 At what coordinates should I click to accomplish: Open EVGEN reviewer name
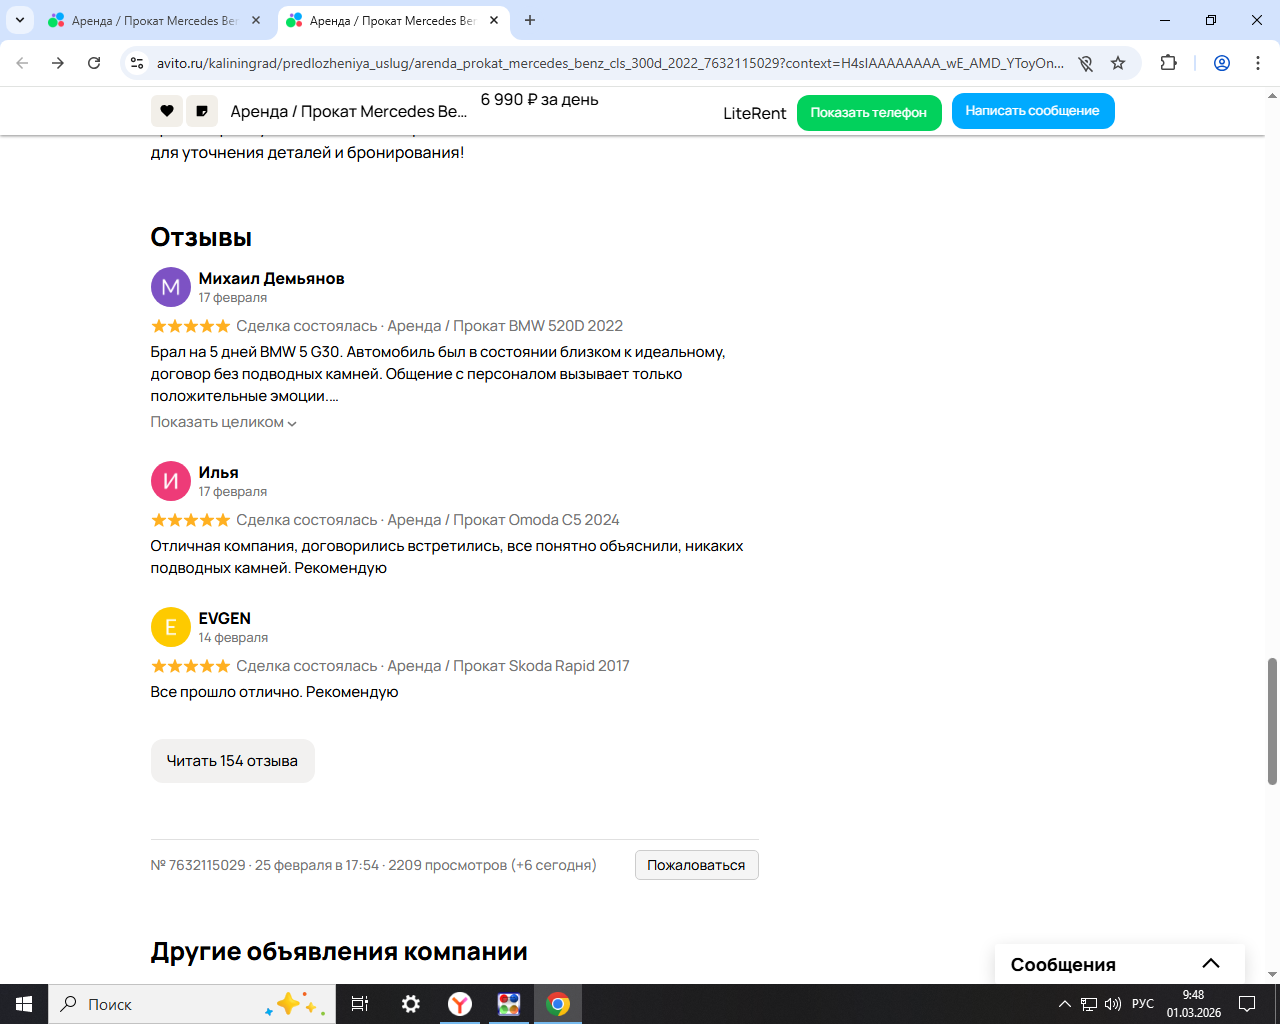(x=225, y=618)
